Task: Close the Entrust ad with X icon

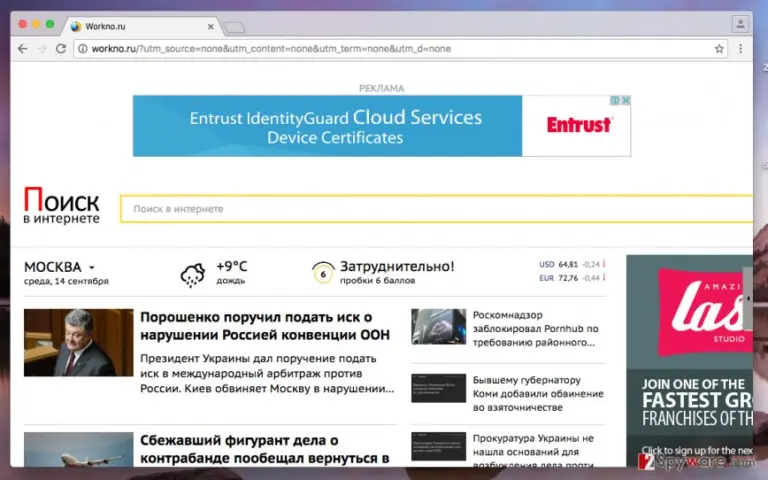Action: (625, 100)
